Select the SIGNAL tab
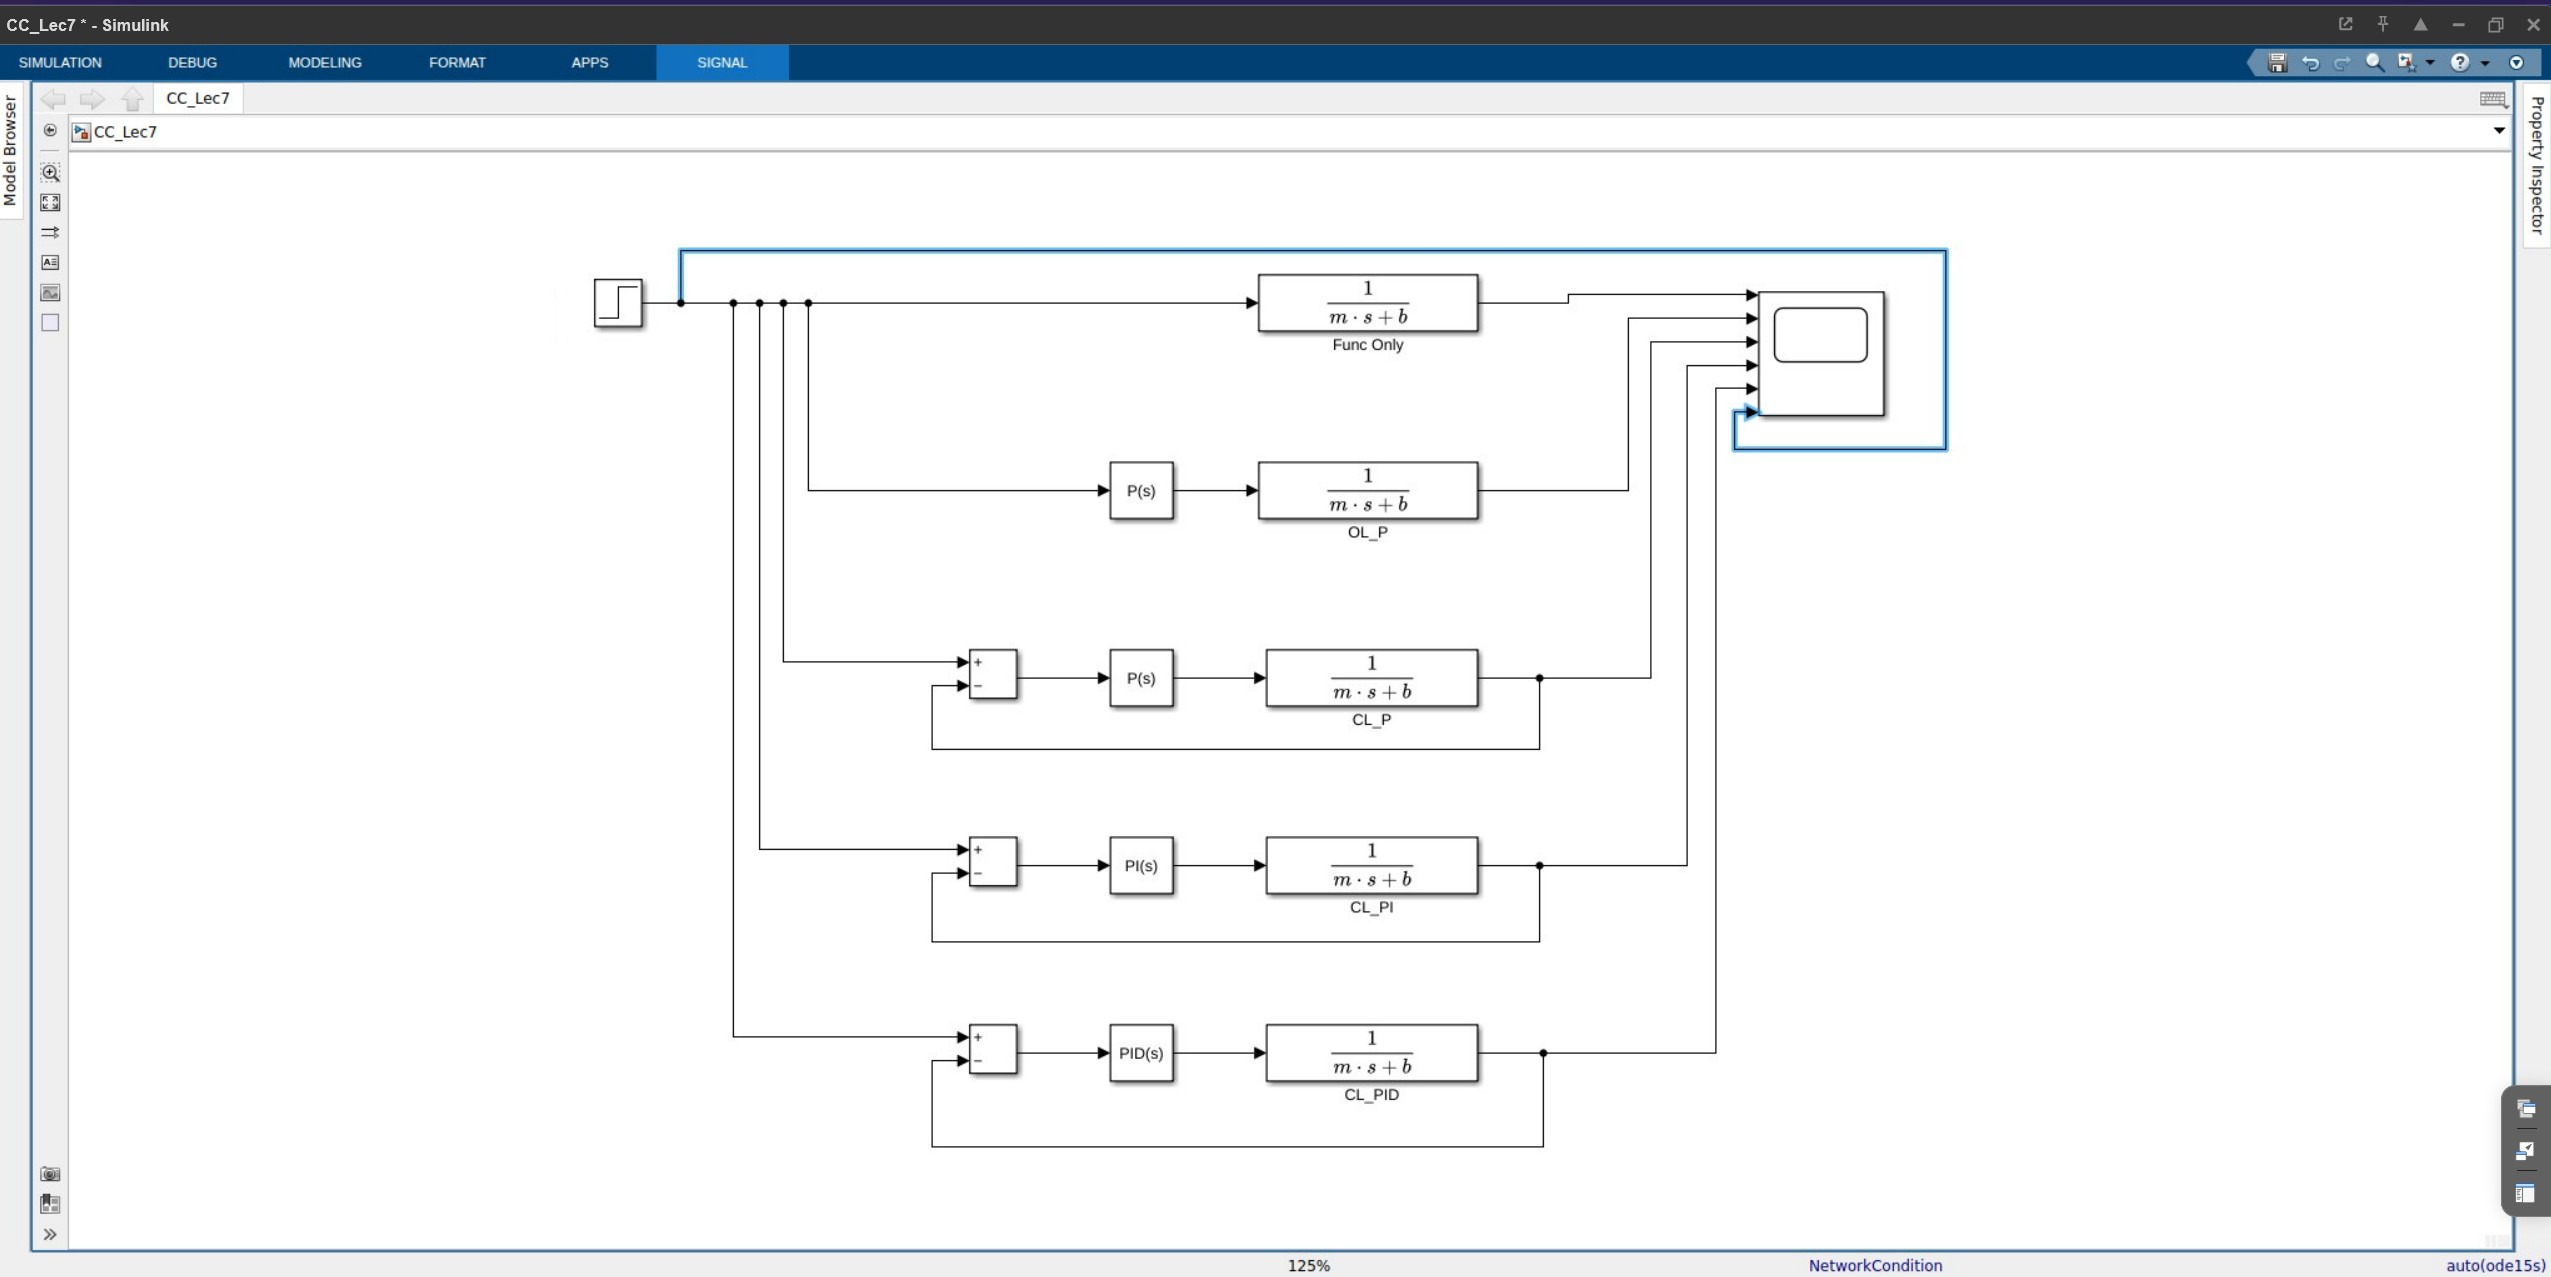The width and height of the screenshot is (2551, 1277). (x=722, y=62)
